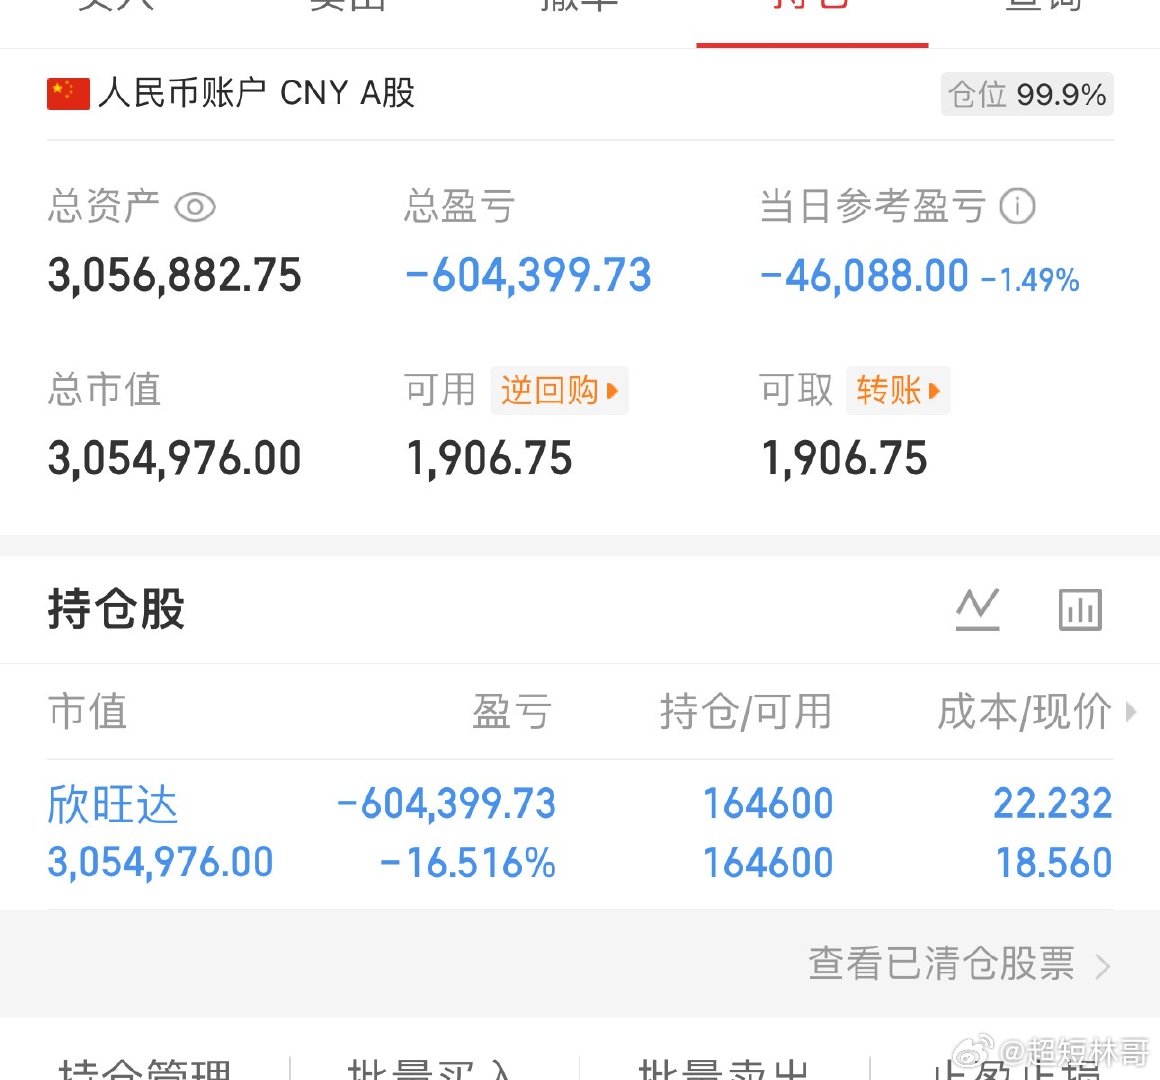
Task: Tap the 转账 transfer button
Action: [898, 390]
